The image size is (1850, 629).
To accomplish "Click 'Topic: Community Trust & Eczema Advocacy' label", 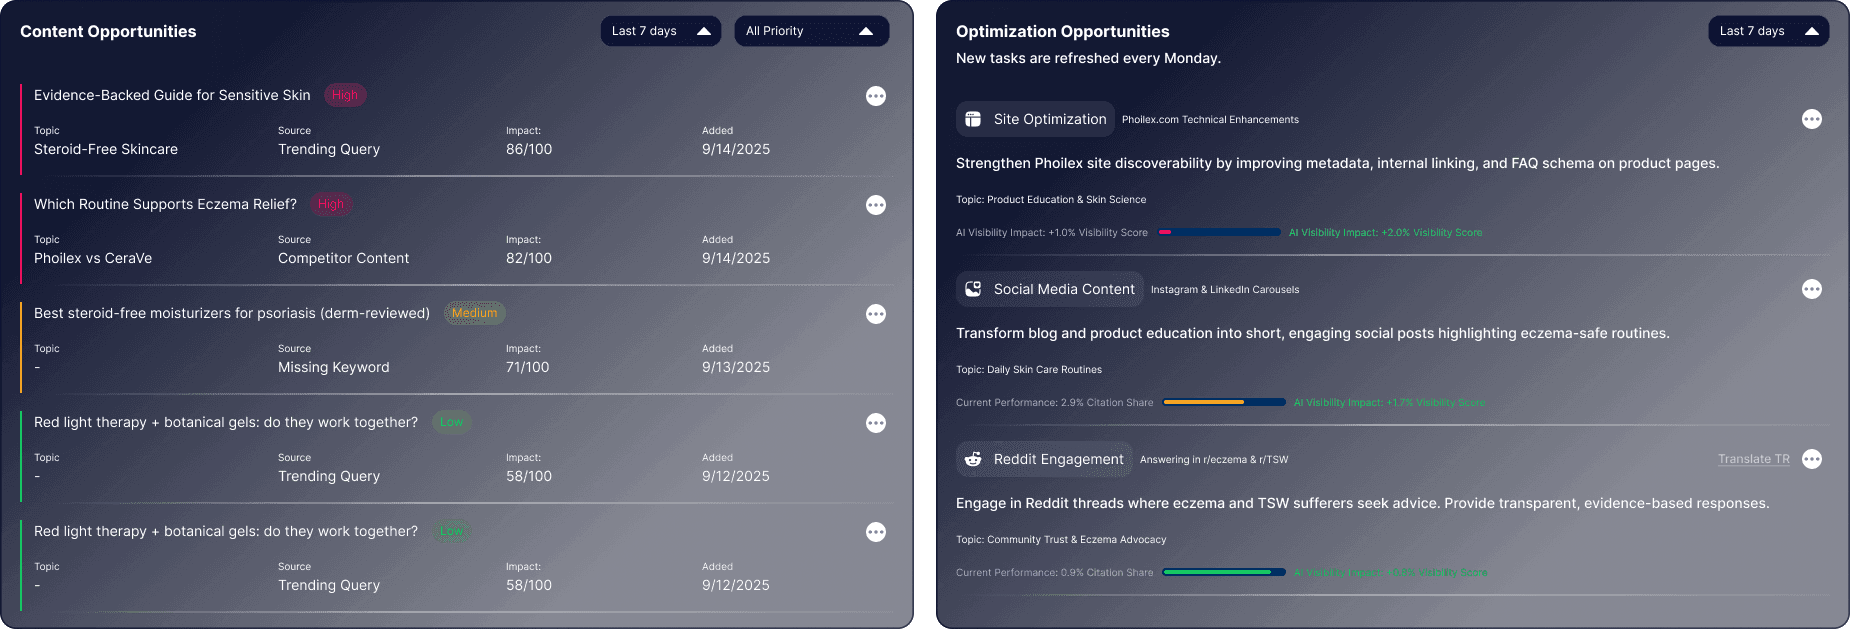I will click(1061, 539).
